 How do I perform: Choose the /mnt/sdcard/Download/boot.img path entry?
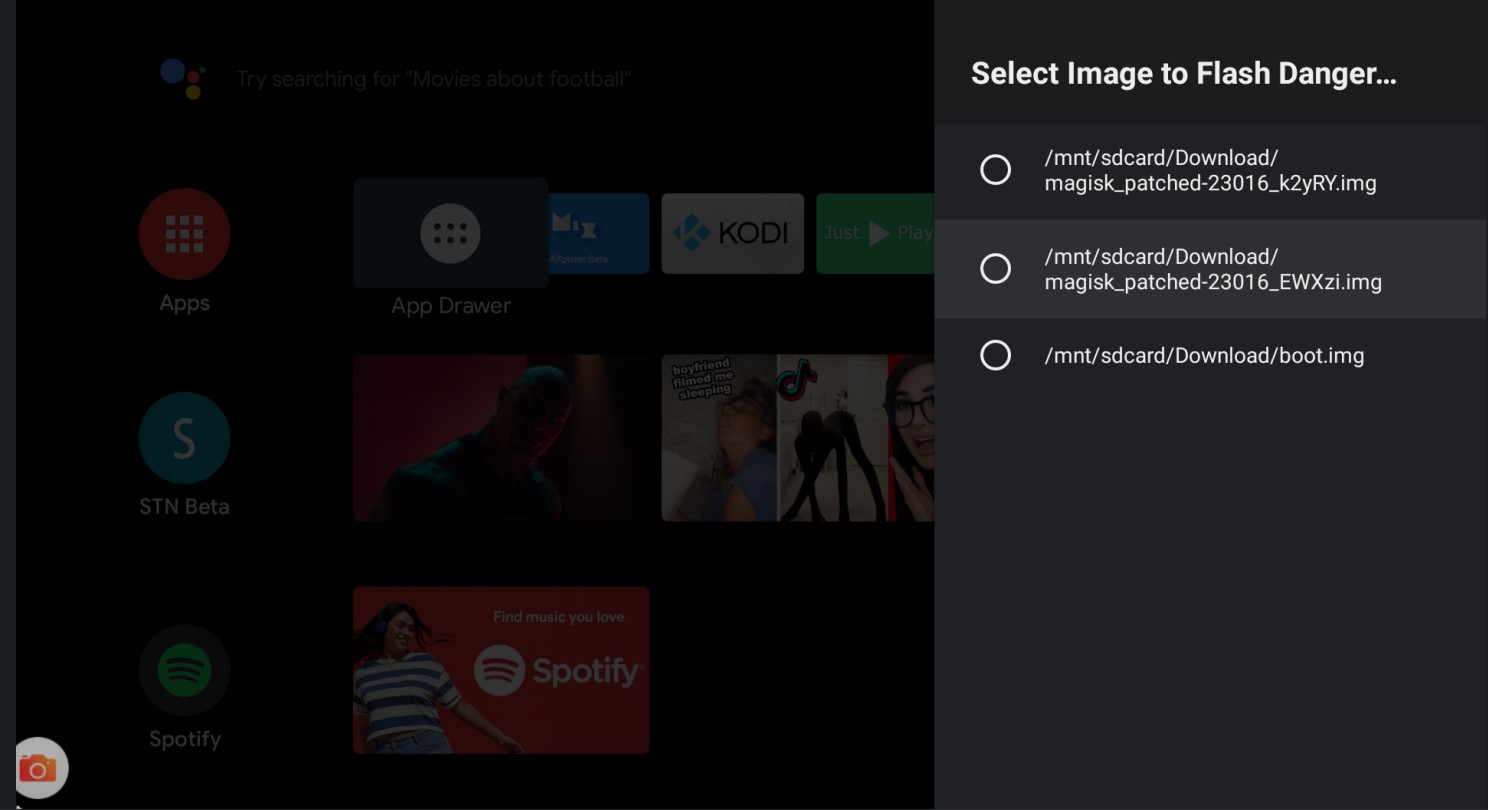1204,356
